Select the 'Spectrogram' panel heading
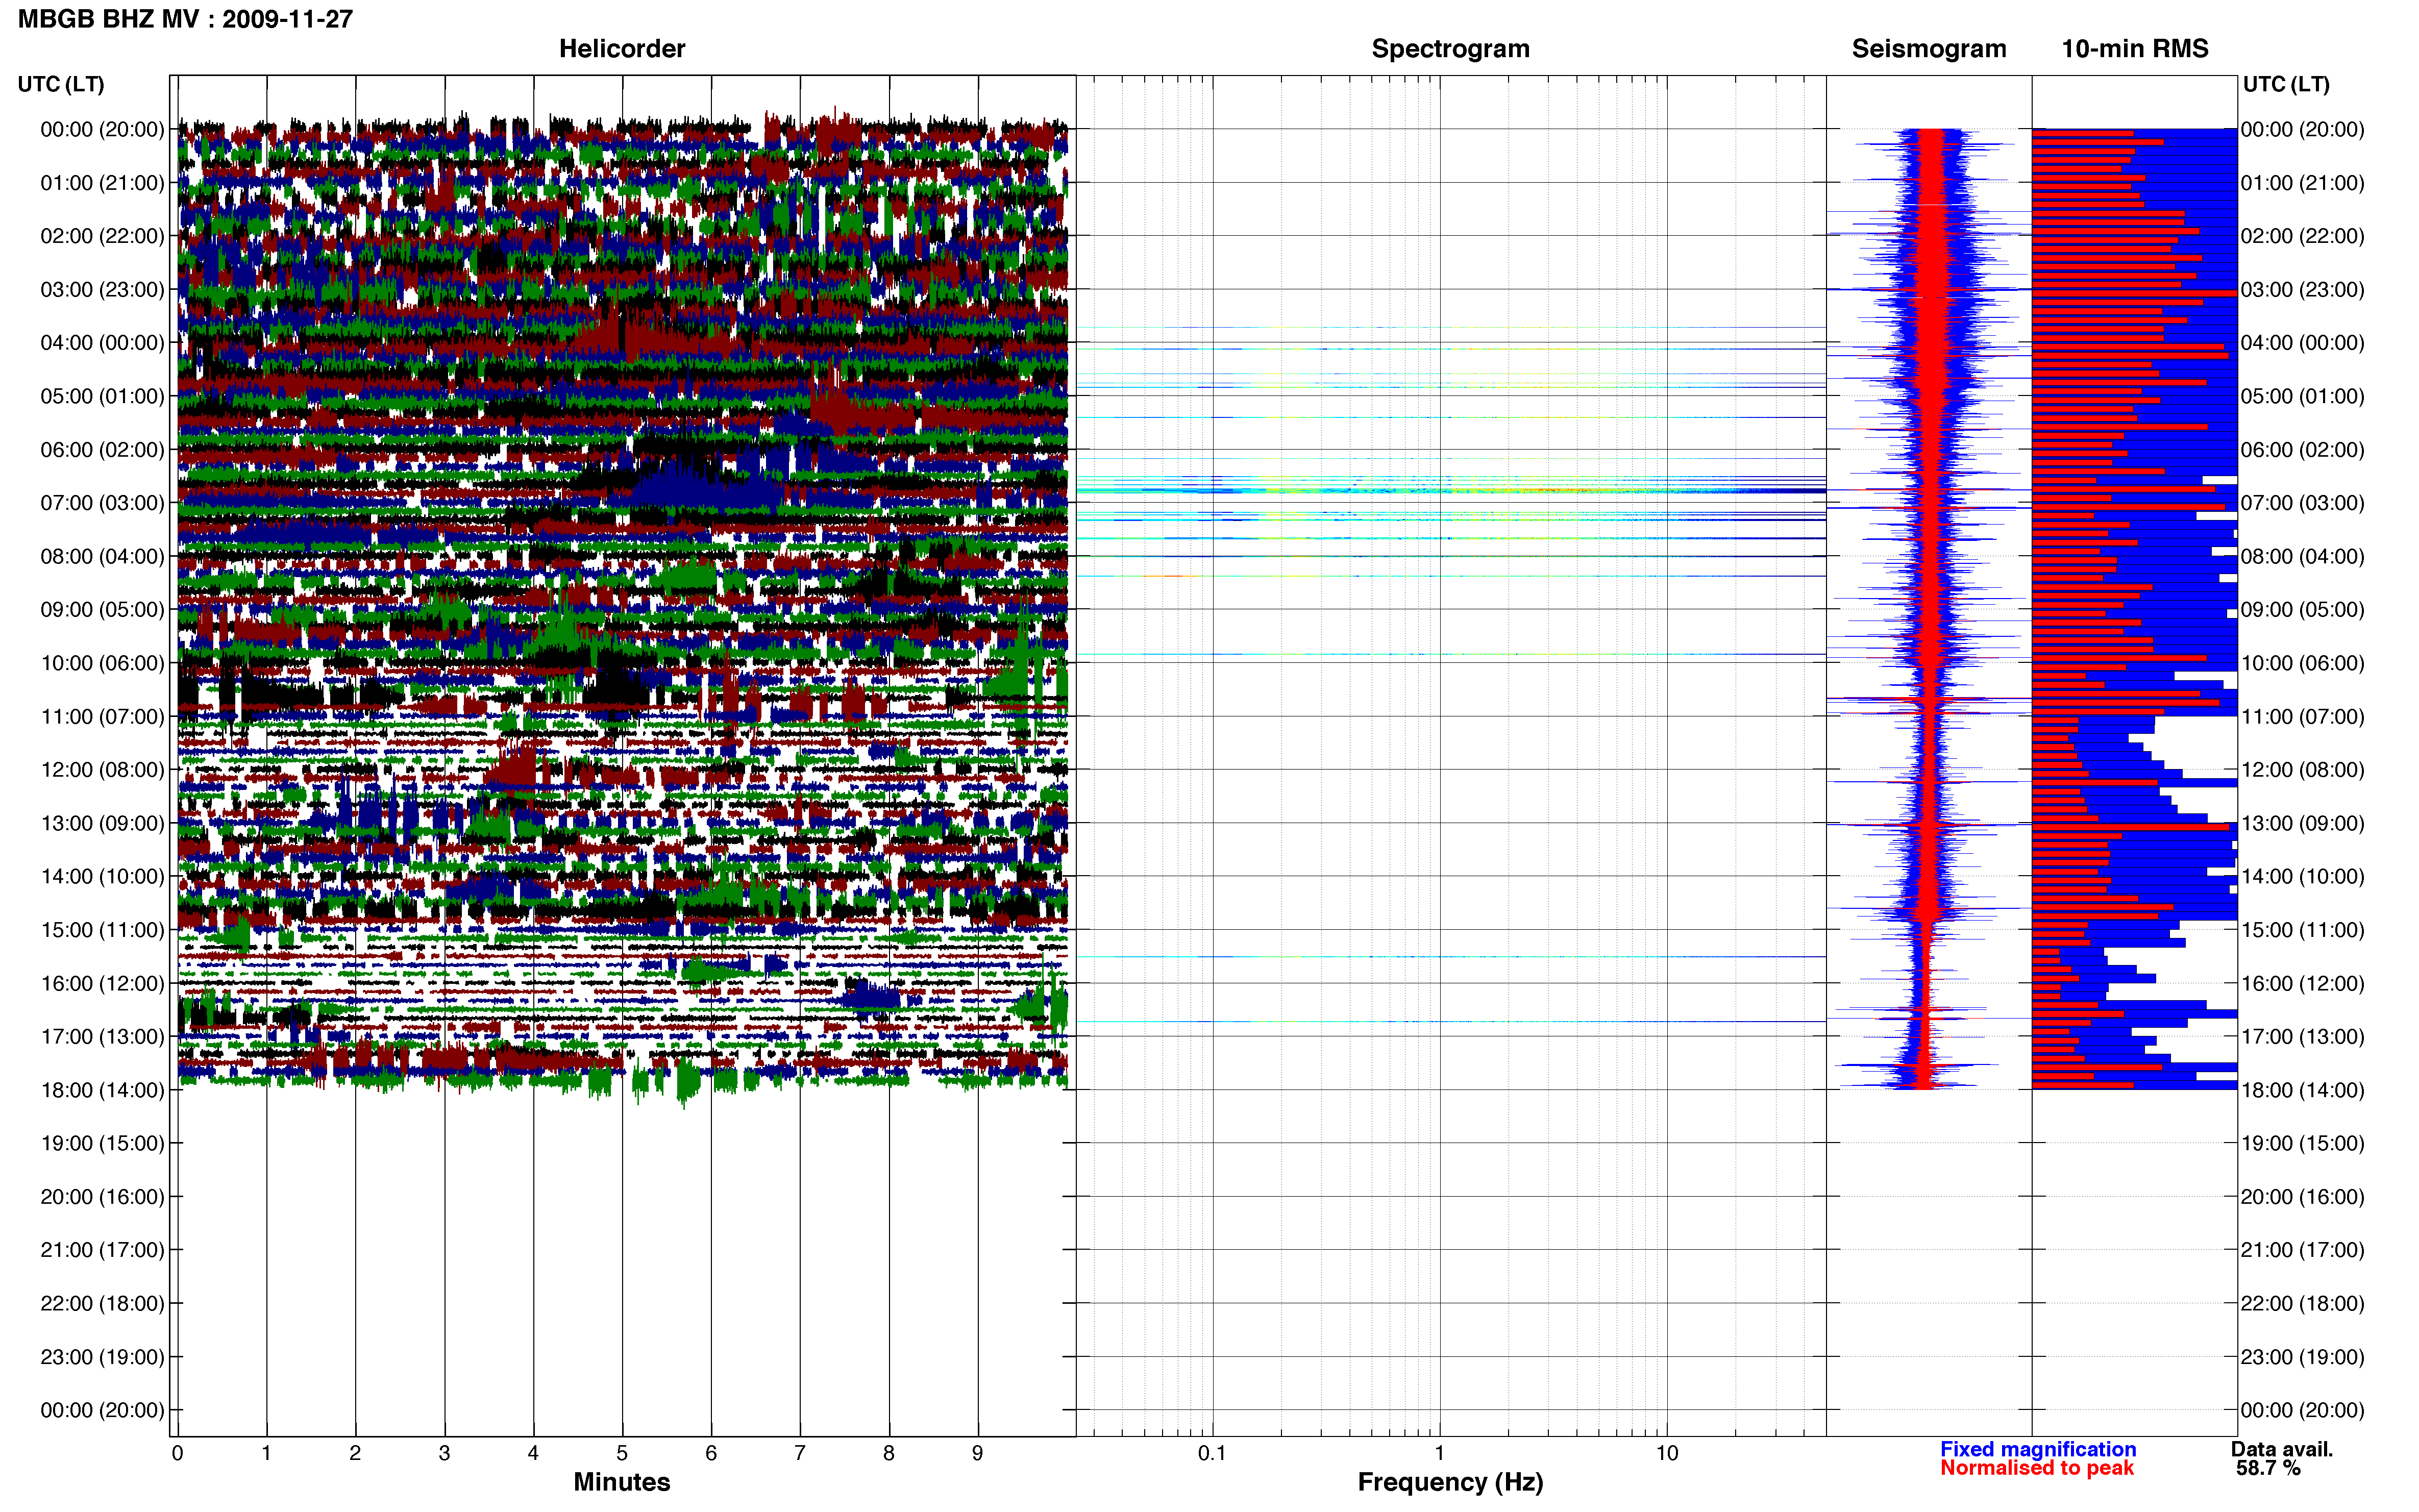This screenshot has width=2419, height=1512. coord(1450,48)
